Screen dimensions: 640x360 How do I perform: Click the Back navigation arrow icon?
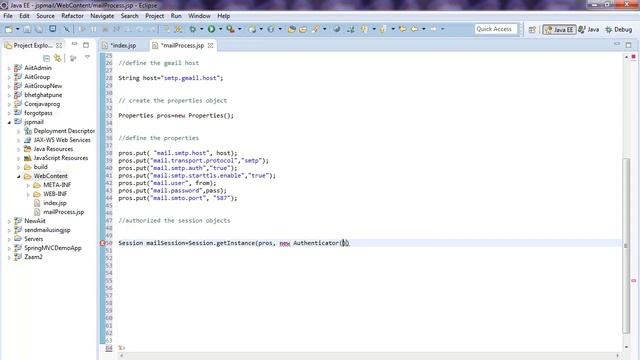(414, 29)
